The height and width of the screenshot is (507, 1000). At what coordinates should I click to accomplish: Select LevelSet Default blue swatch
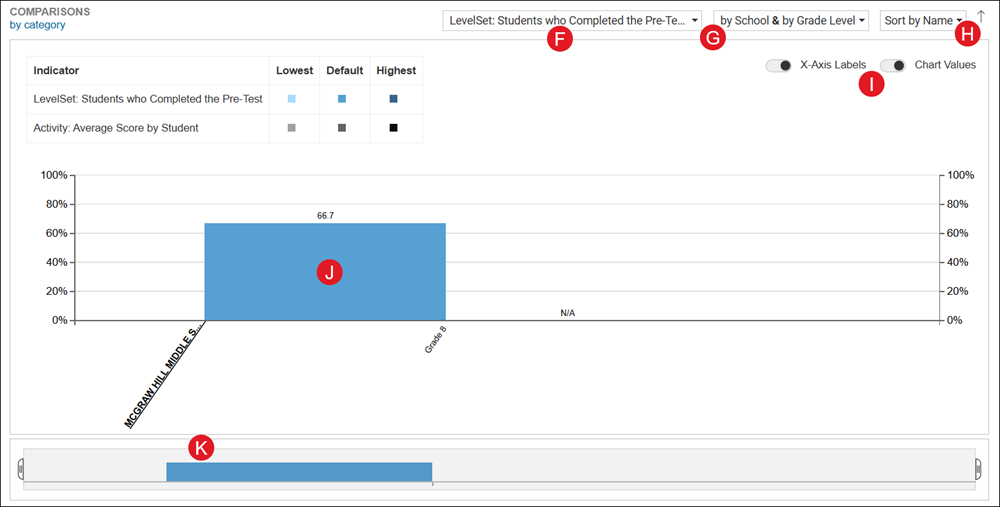click(342, 99)
